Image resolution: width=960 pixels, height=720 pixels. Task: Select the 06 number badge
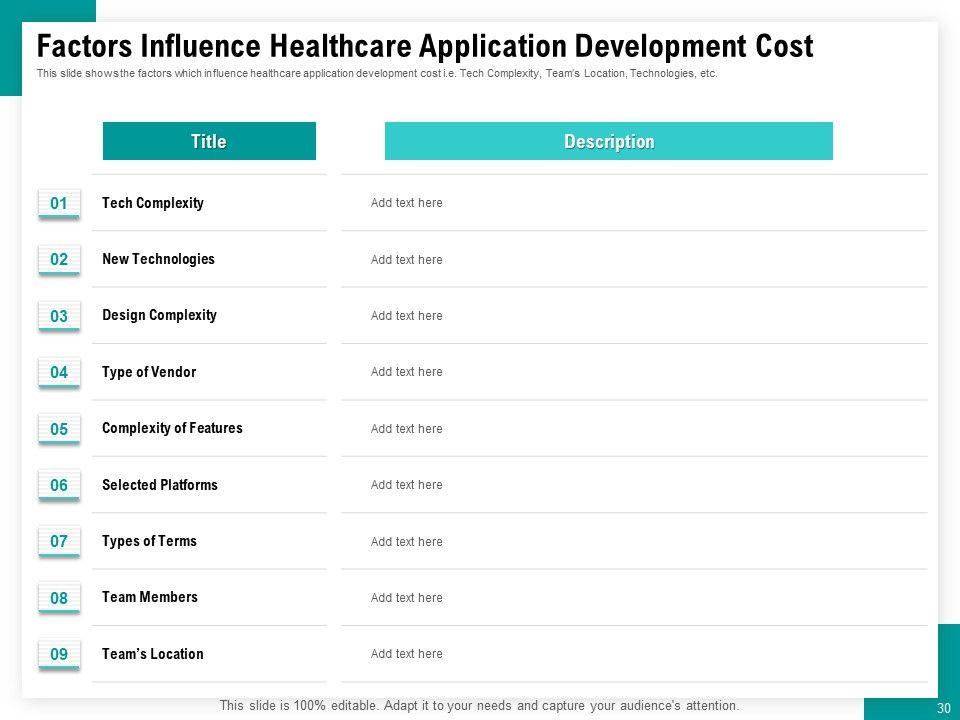(x=59, y=486)
